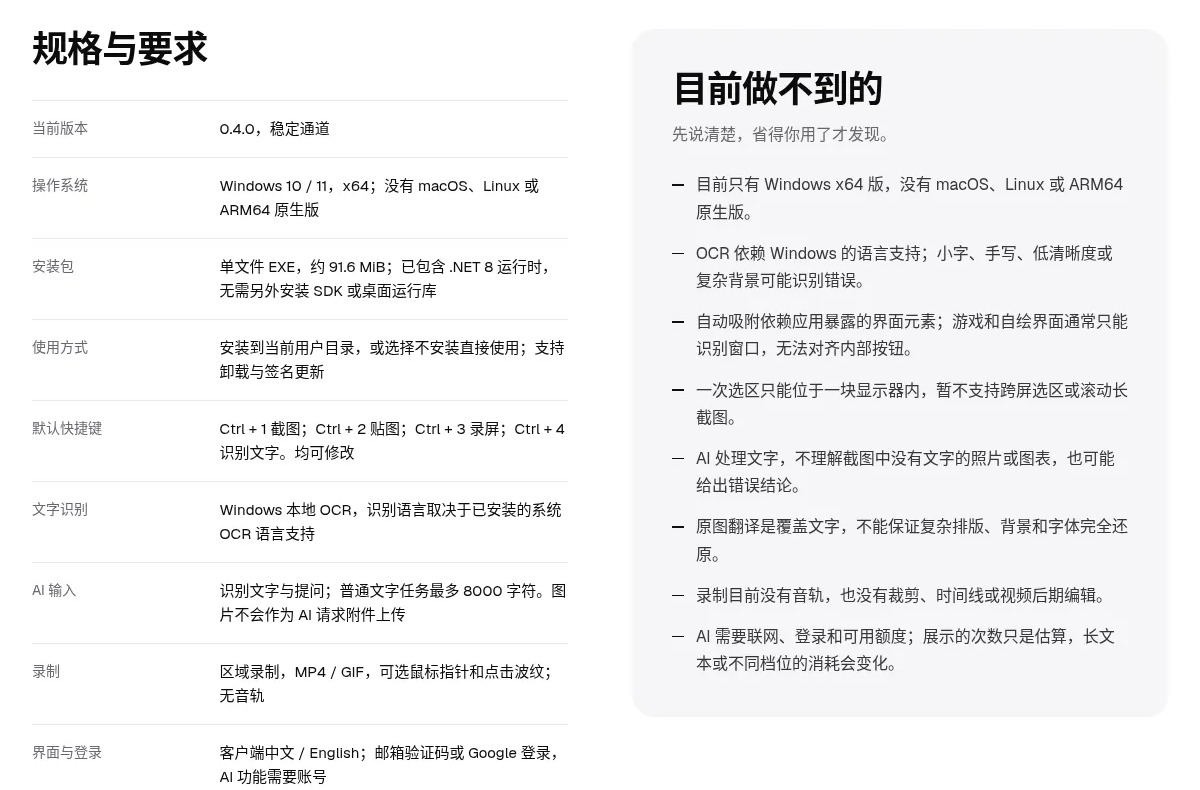Image resolution: width=1200 pixels, height=790 pixels.
Task: Click the 使用方式 row label
Action: (60, 347)
